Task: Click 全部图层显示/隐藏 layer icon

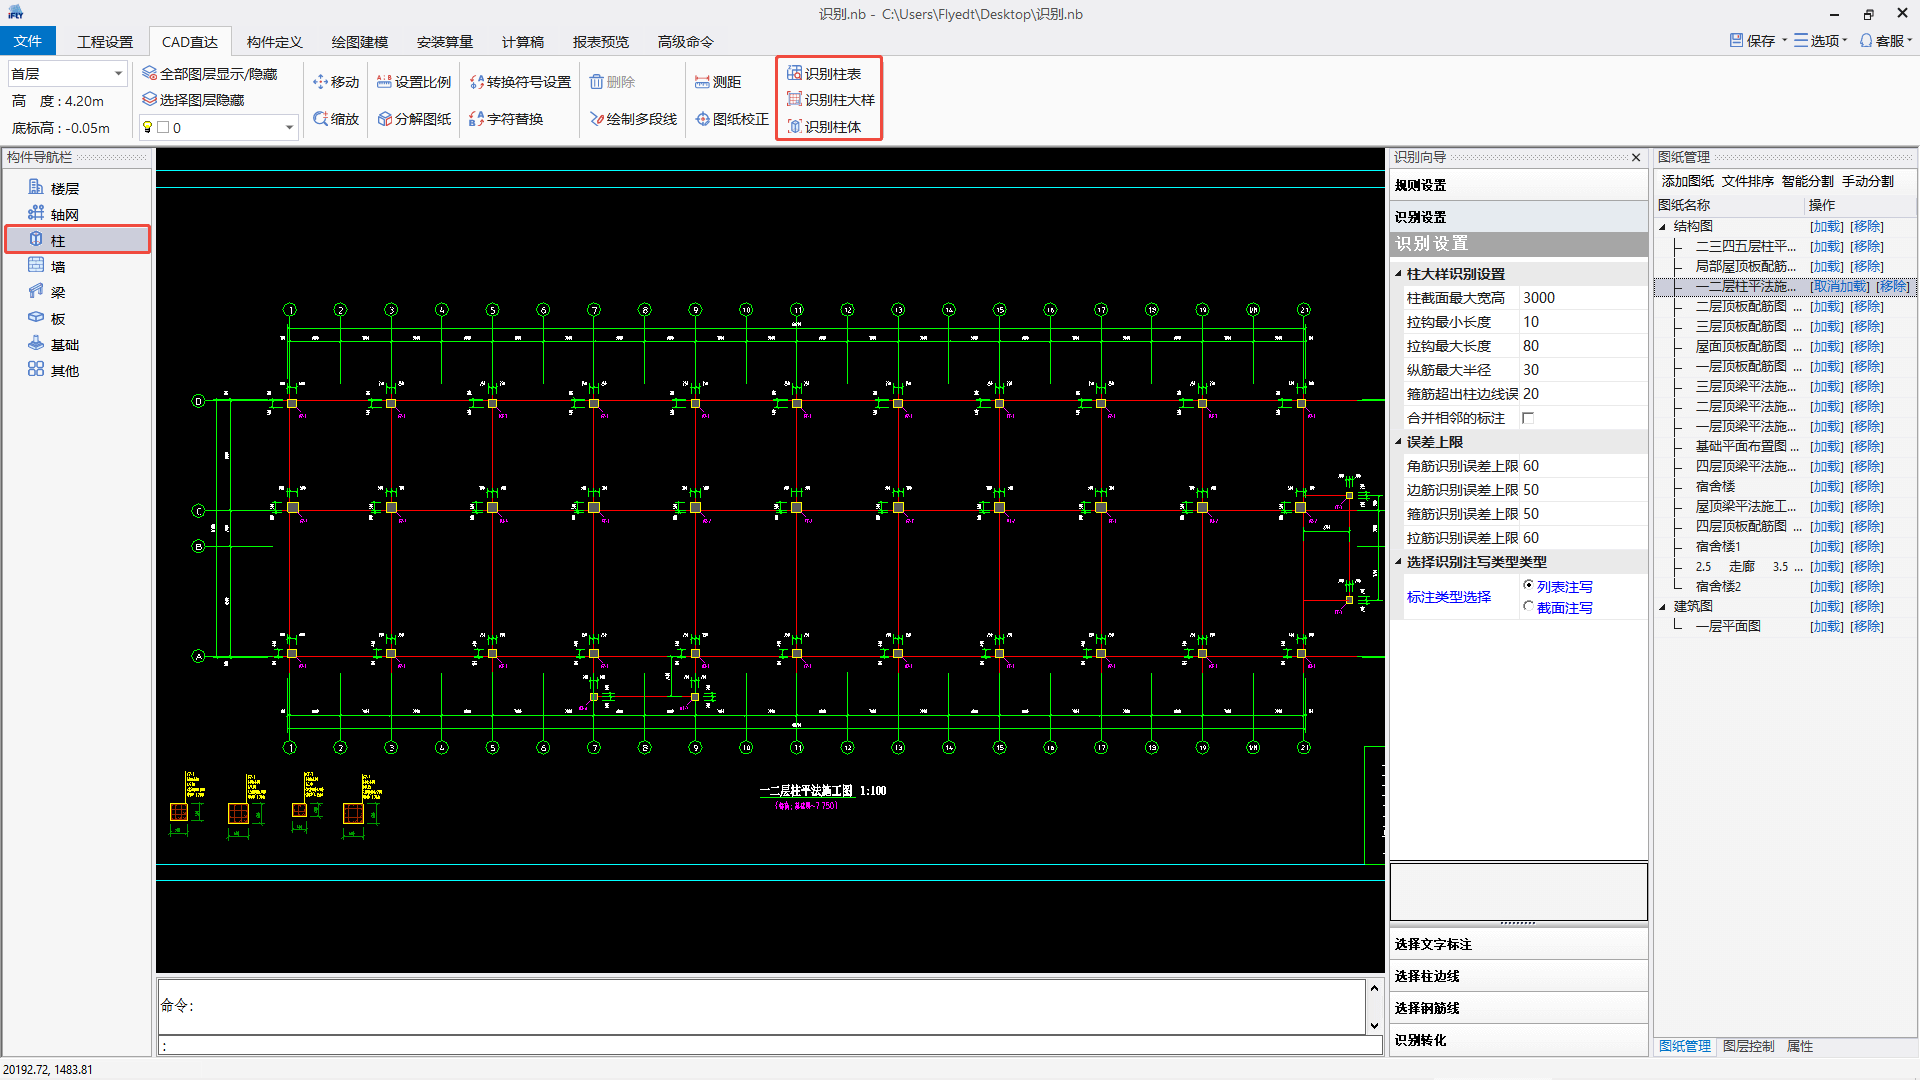Action: (149, 73)
